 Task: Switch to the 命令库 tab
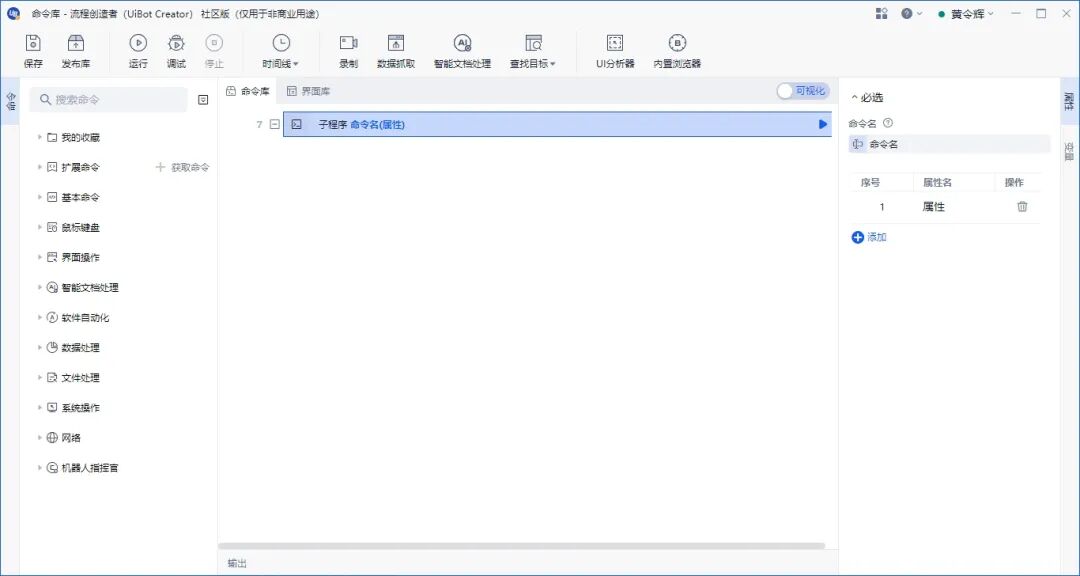pos(248,91)
